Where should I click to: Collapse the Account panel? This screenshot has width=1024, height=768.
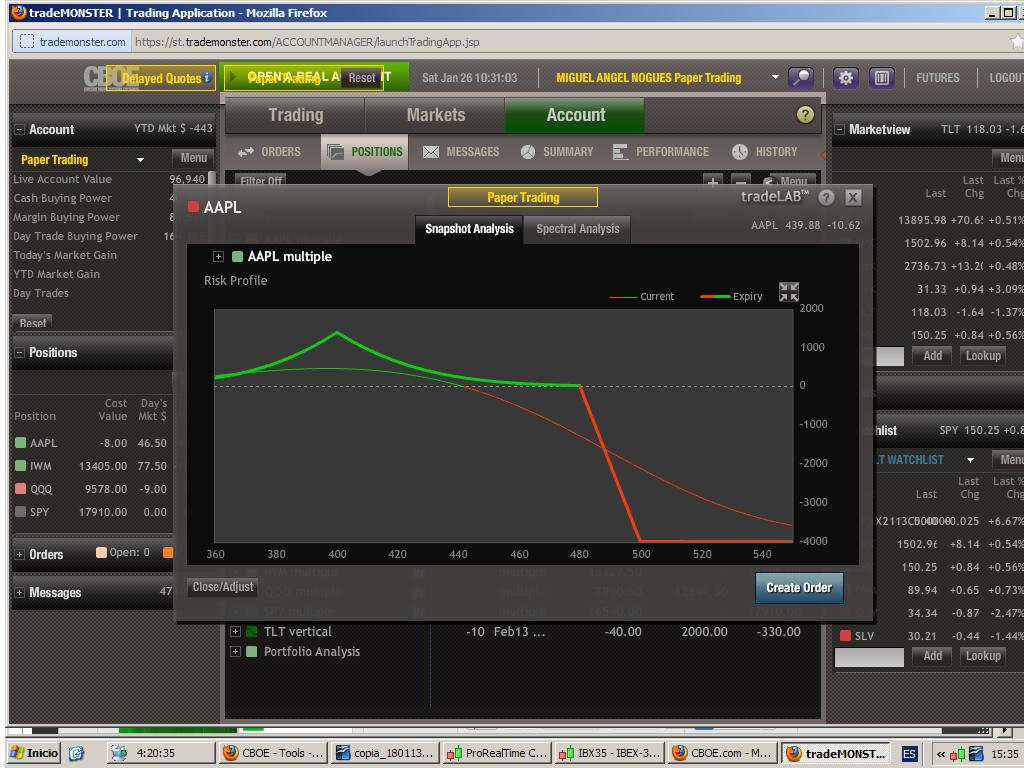point(20,130)
